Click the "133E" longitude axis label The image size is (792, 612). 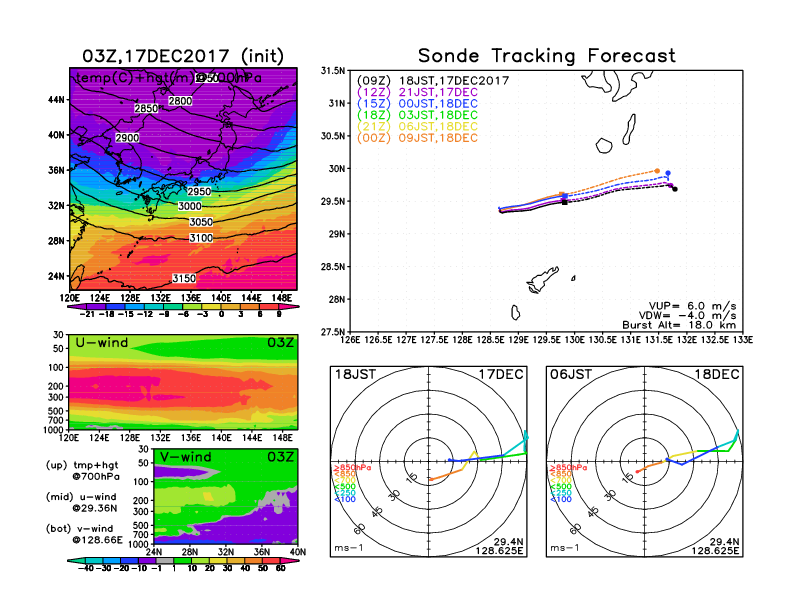pyautogui.click(x=743, y=340)
